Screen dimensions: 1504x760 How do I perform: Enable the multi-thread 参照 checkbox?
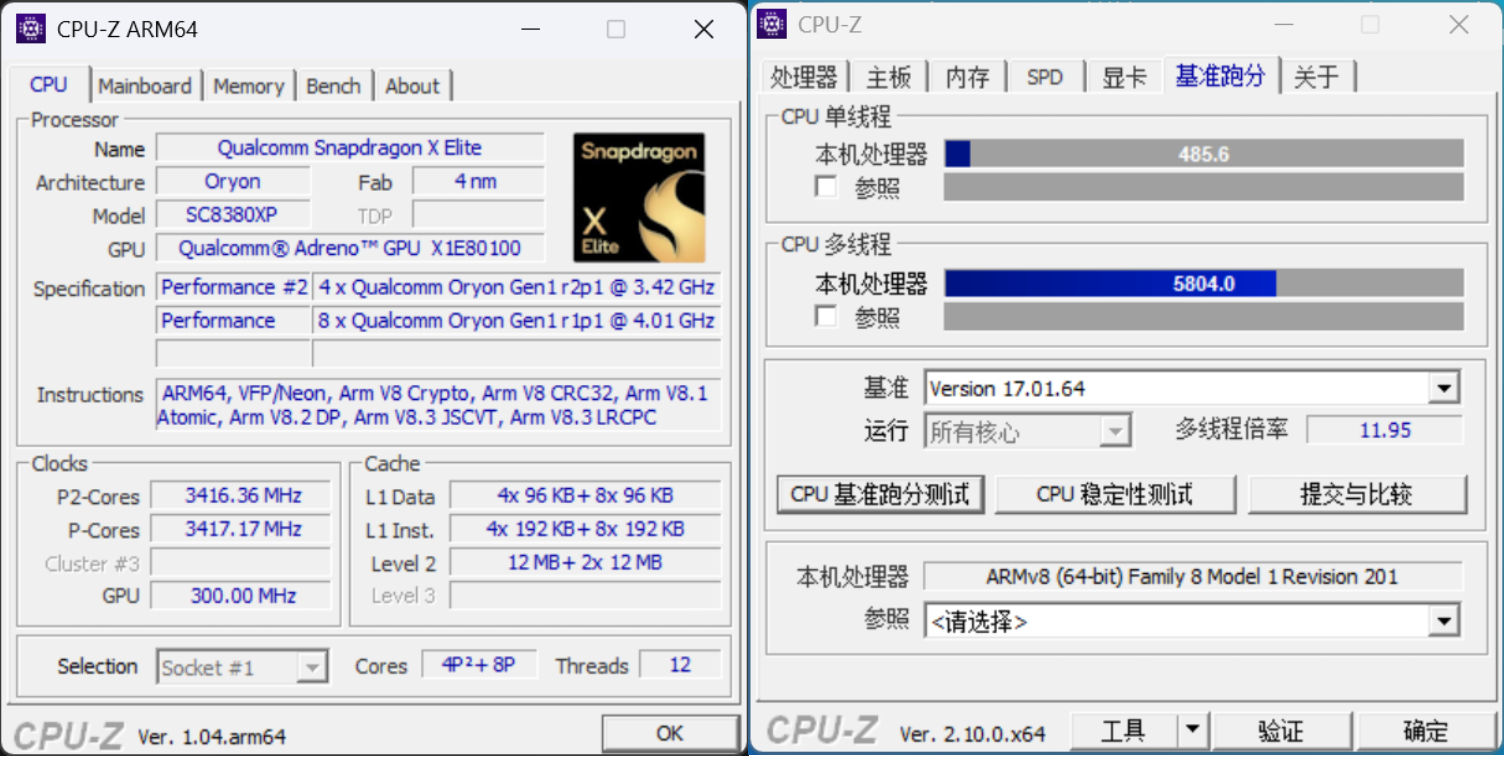pyautogui.click(x=826, y=317)
